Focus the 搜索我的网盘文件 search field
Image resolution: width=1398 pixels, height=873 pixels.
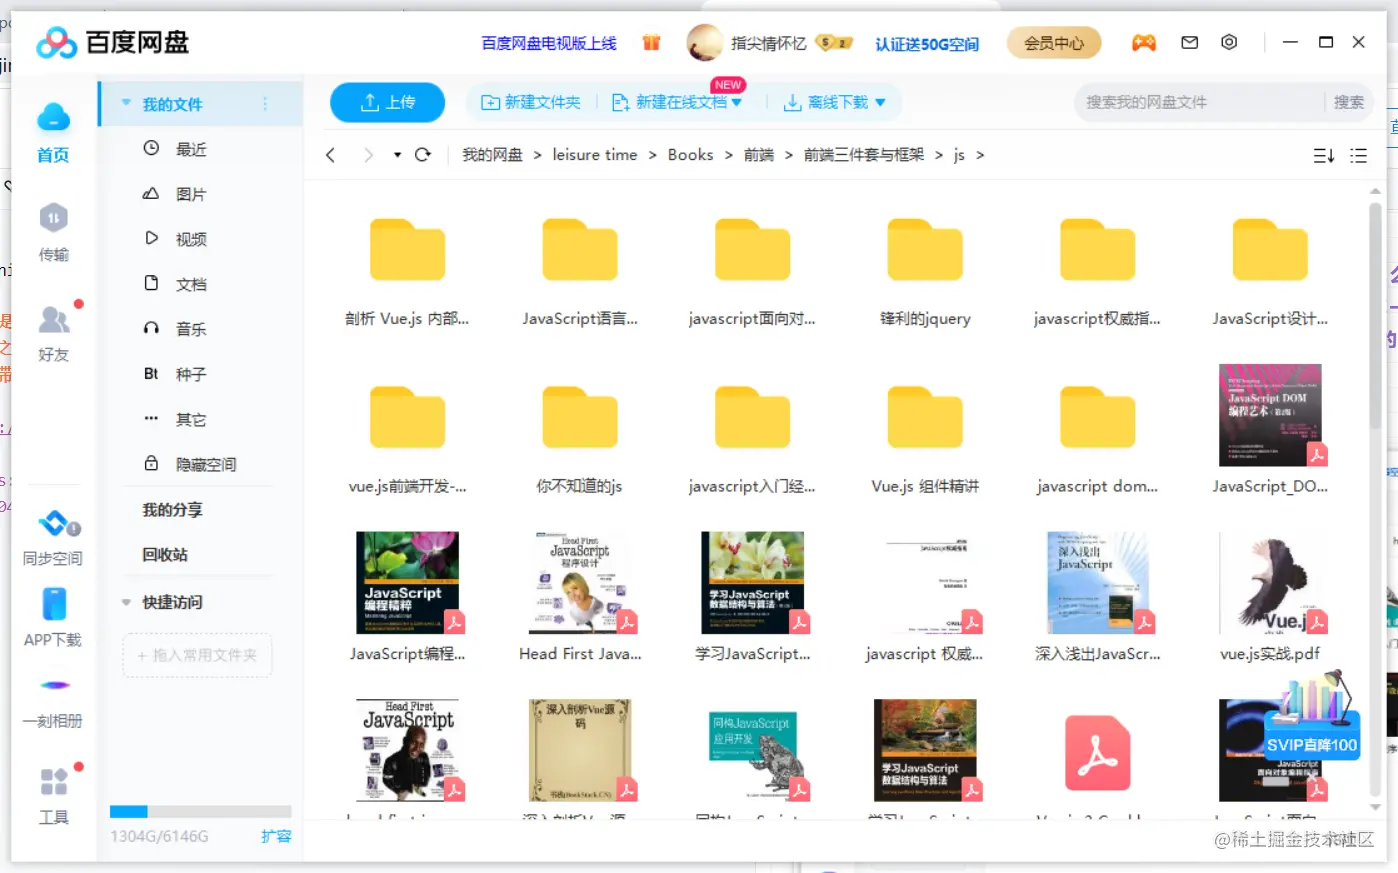click(1198, 102)
